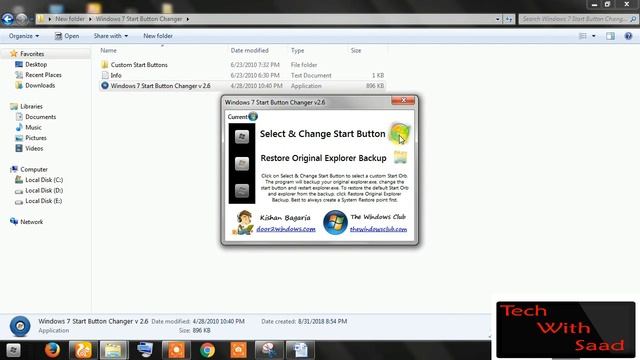Open Downloads in the navigation pane
Screen dimensions: 640x360
click(x=40, y=86)
